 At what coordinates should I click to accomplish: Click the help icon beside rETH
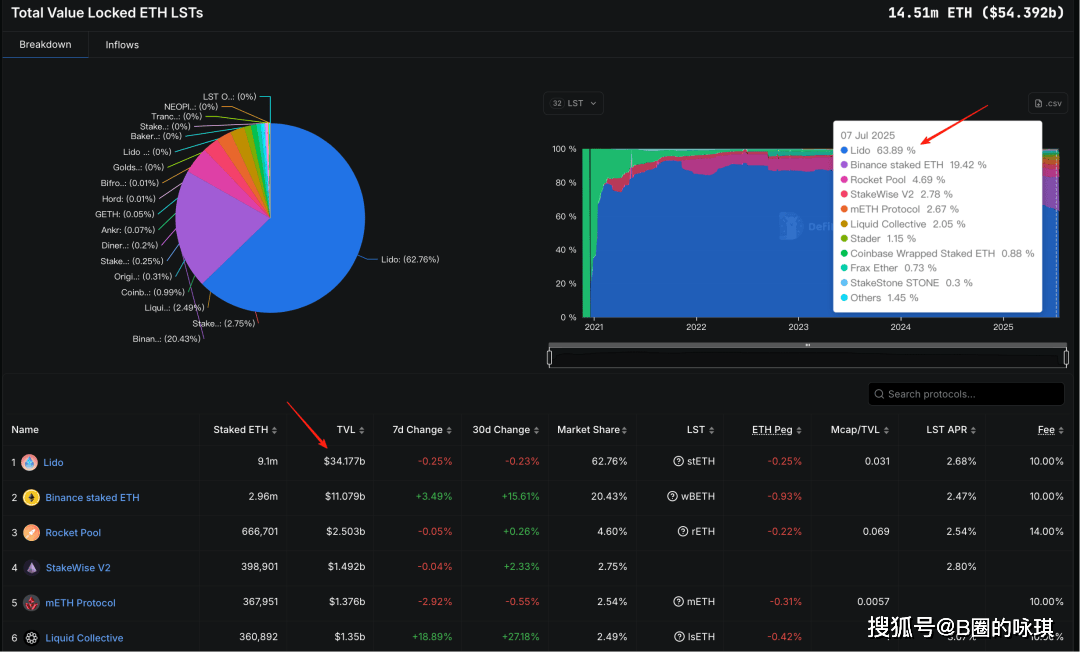[x=683, y=532]
